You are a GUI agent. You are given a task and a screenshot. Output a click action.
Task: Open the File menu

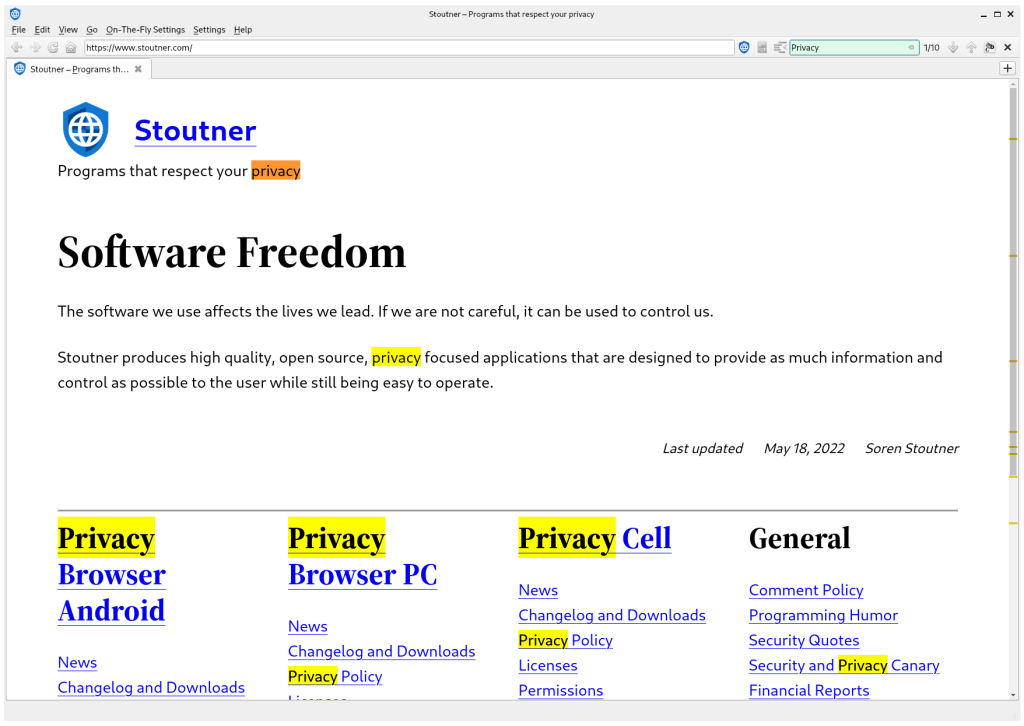tap(18, 30)
